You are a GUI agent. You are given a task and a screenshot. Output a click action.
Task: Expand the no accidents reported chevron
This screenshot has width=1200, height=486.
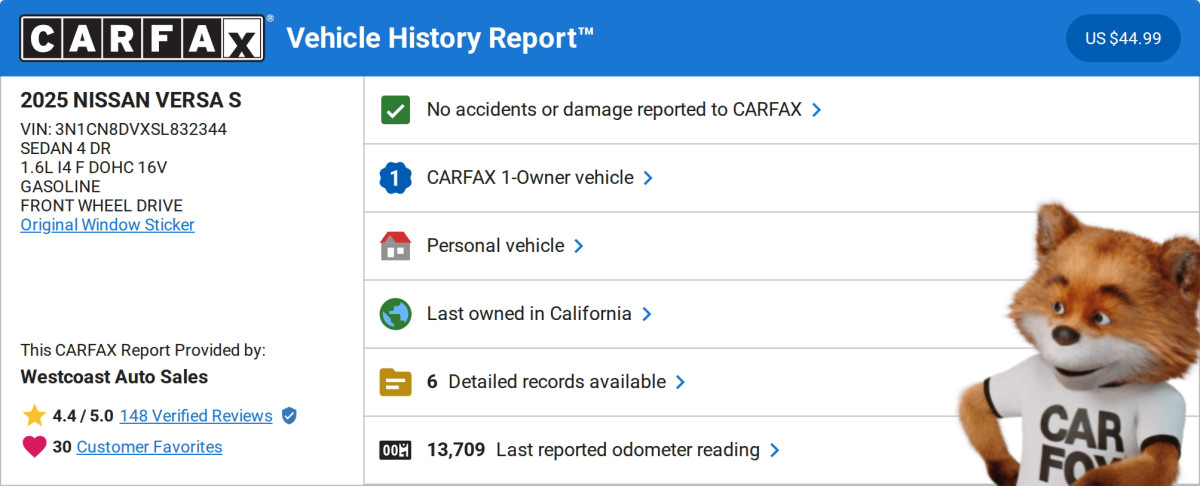coord(817,110)
